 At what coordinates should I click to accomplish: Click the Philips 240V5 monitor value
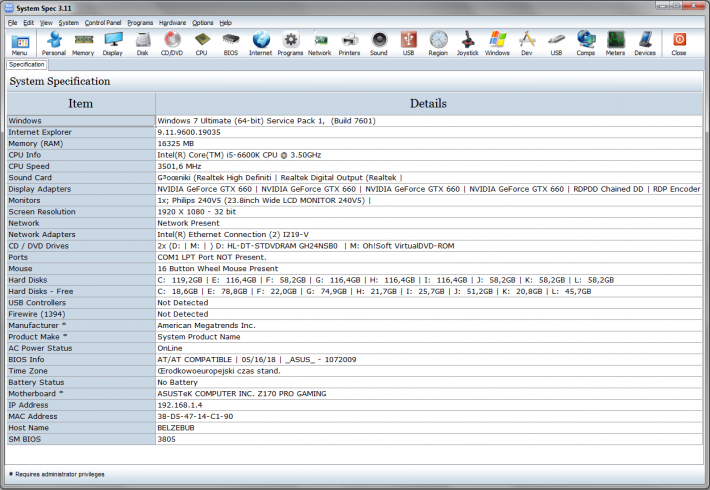[428, 200]
